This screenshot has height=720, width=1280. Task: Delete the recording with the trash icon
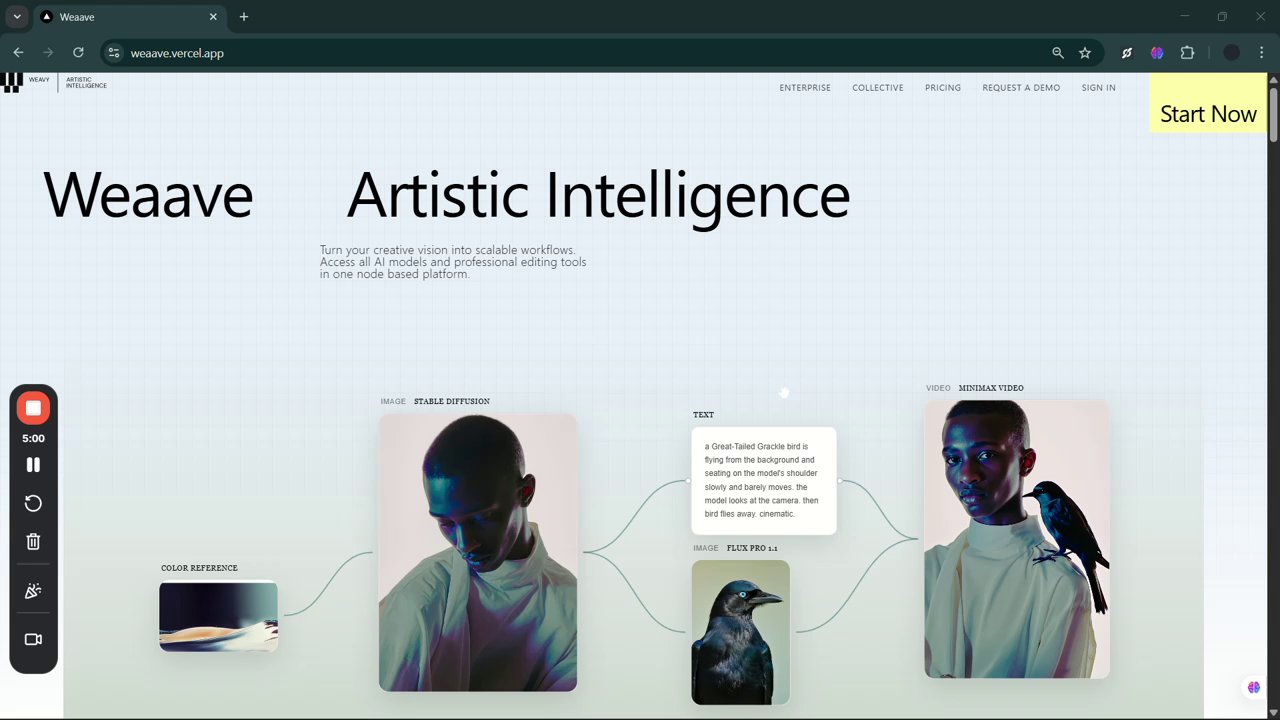coord(33,541)
